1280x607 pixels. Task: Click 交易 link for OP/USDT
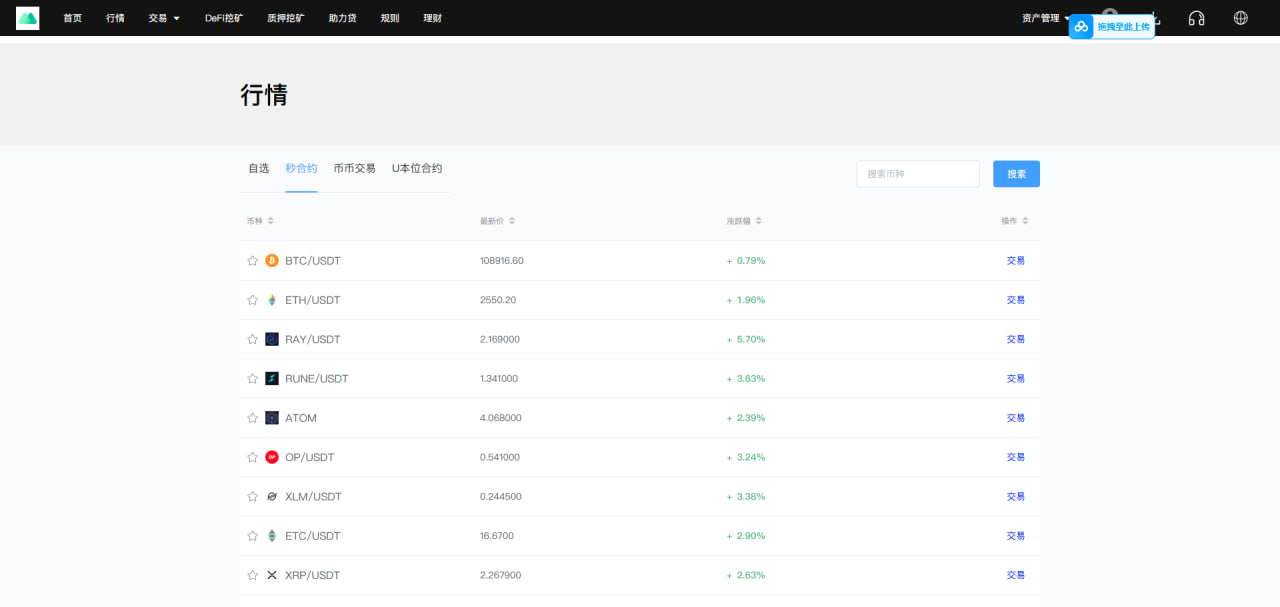(1016, 457)
